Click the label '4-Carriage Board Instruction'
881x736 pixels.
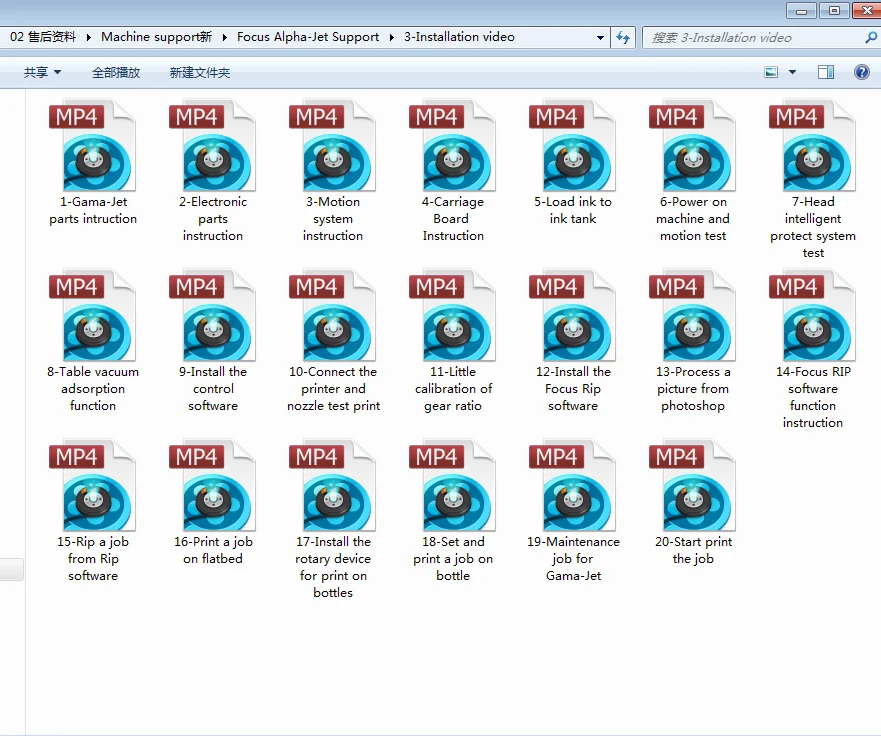[453, 219]
